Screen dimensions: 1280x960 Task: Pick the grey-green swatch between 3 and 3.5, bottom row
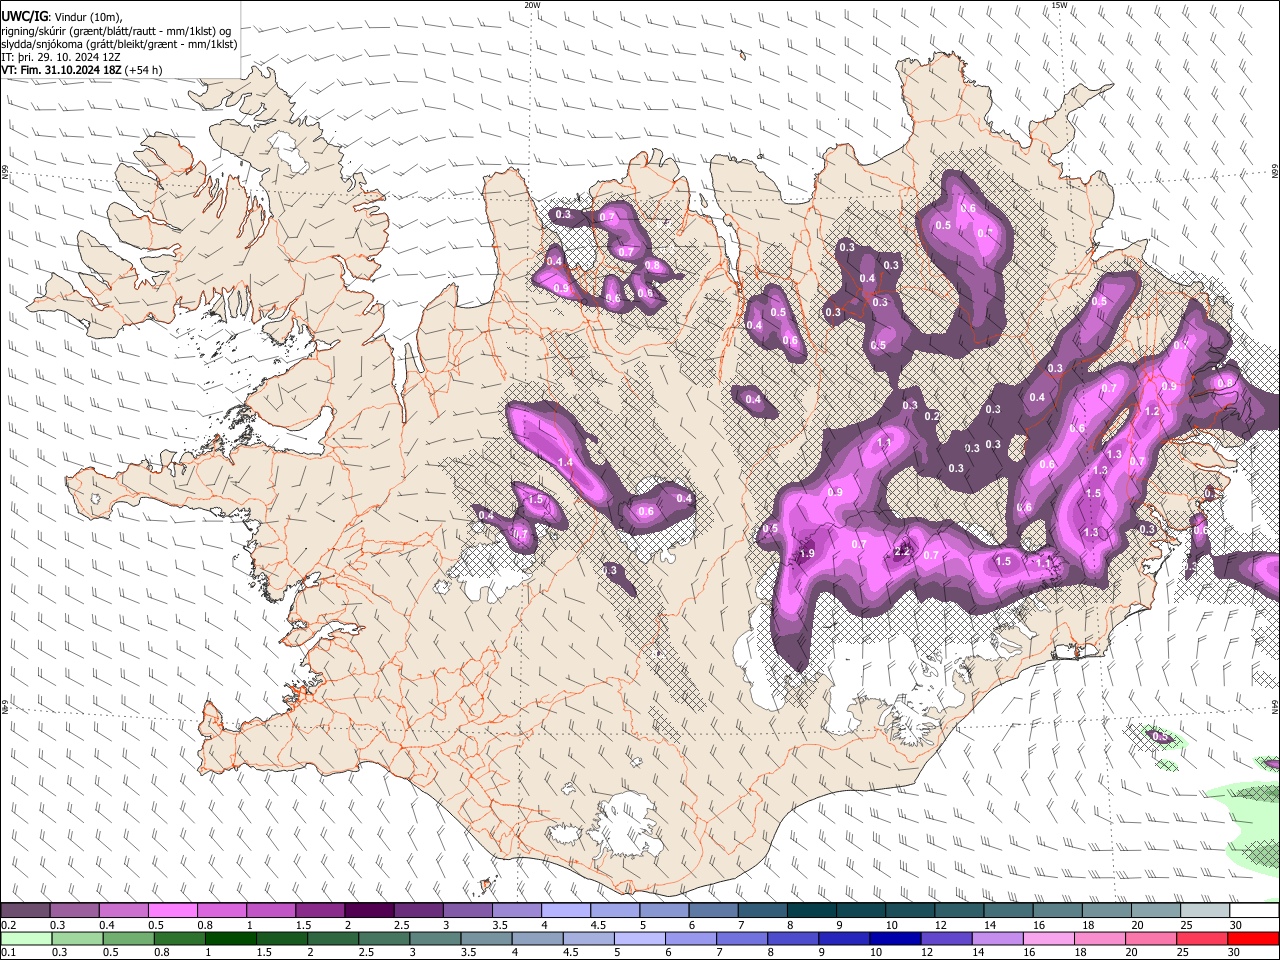click(x=435, y=938)
